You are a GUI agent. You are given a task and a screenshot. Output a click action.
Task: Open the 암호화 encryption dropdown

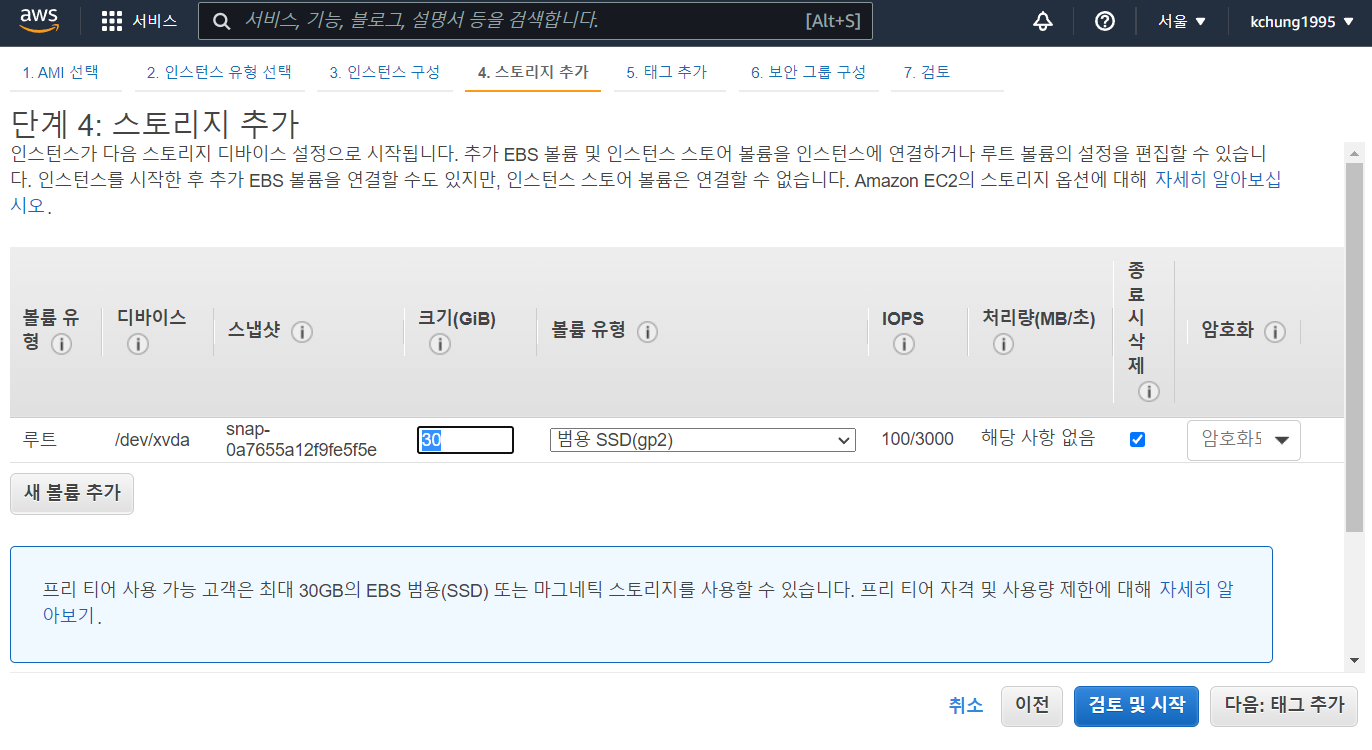pos(1244,440)
